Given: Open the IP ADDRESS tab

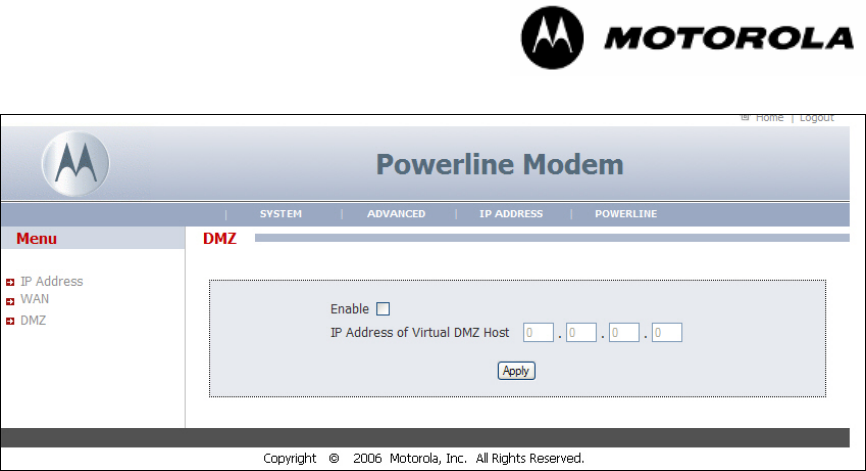Looking at the screenshot, I should [x=511, y=214].
